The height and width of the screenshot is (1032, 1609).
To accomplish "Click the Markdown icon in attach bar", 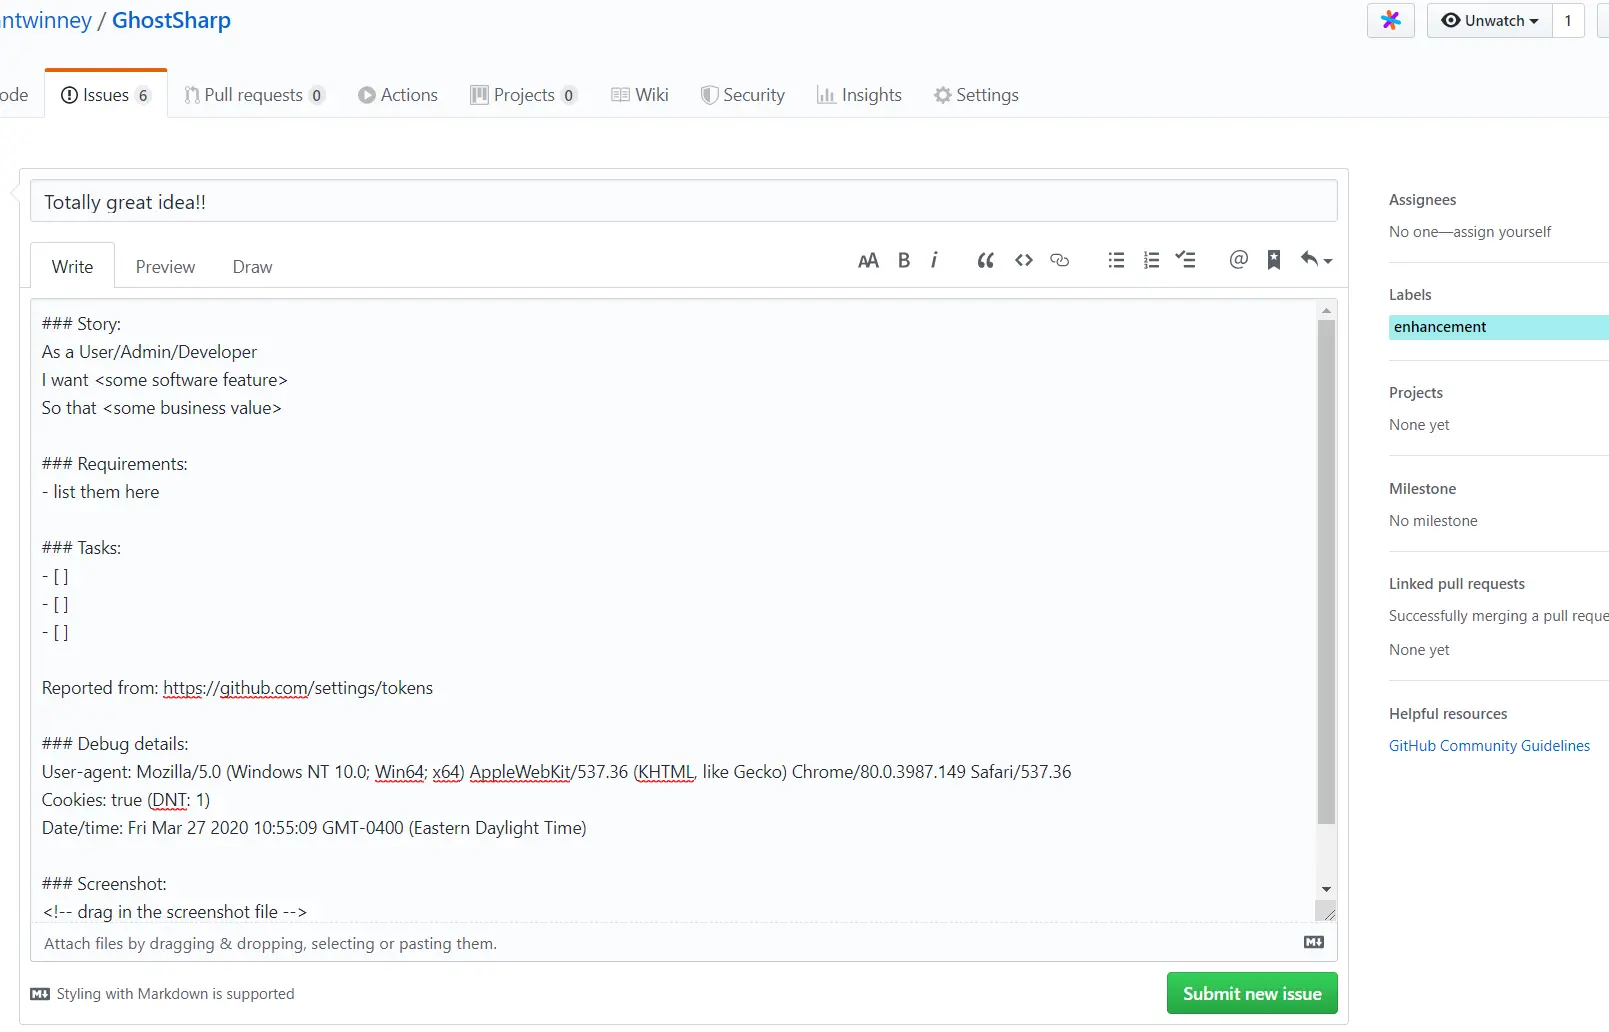I will tap(1314, 942).
